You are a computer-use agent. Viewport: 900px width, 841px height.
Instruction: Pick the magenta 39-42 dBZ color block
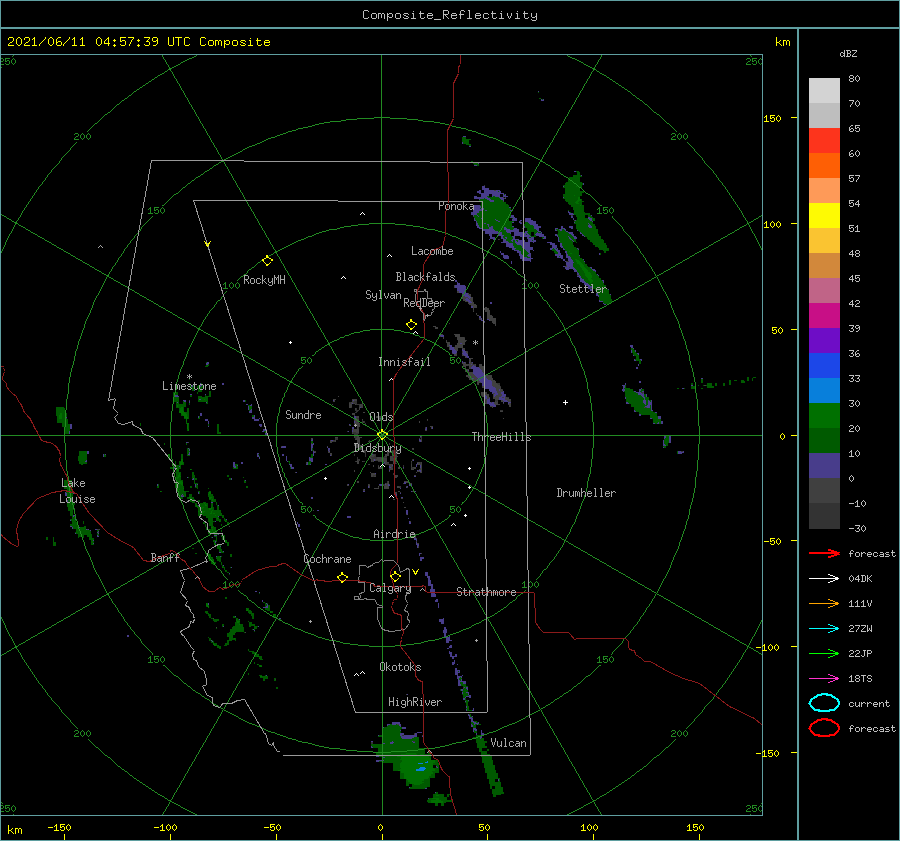[824, 316]
